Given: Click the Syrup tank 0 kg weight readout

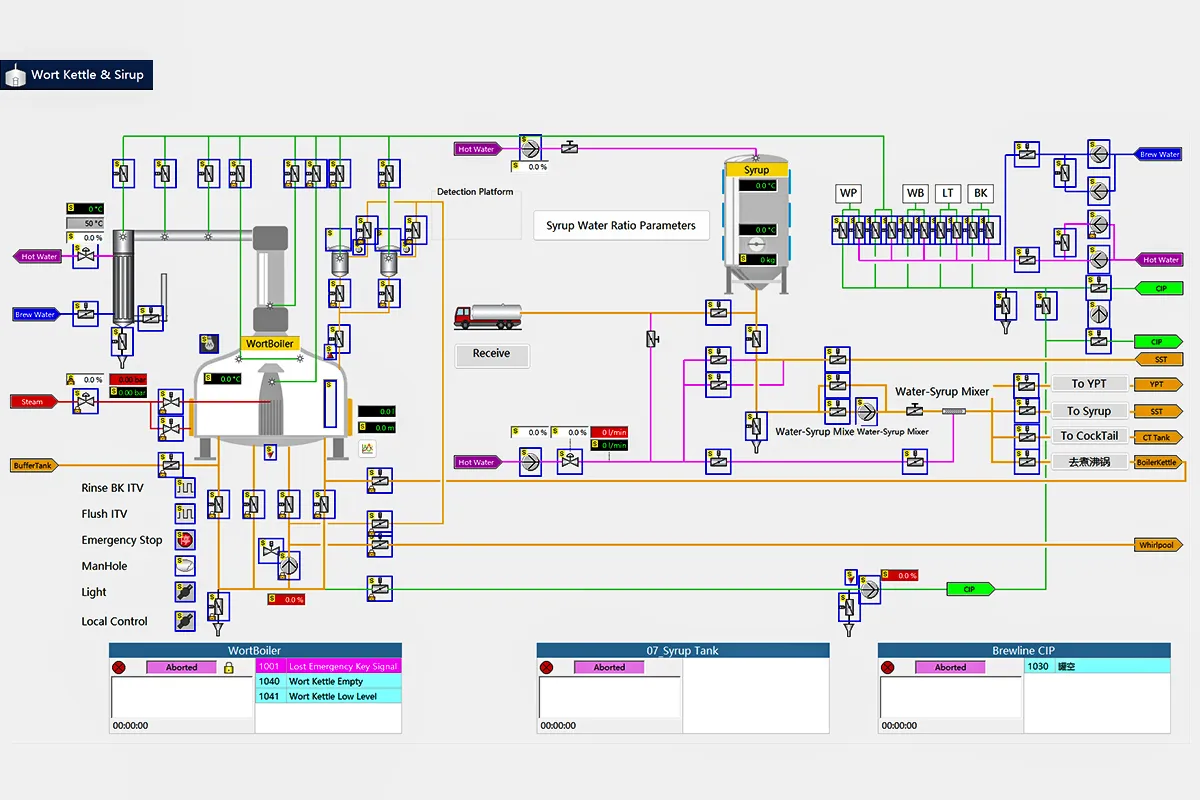Looking at the screenshot, I should point(758,259).
